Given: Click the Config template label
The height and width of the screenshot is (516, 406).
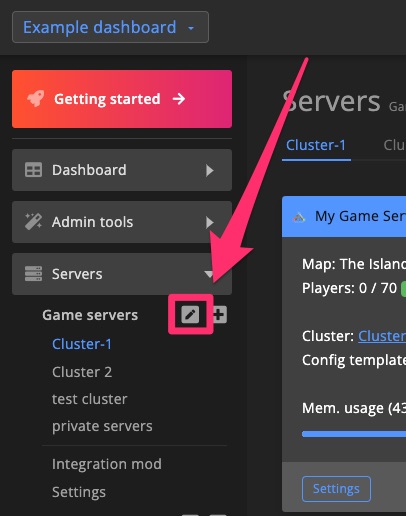Looking at the screenshot, I should click(x=354, y=360).
